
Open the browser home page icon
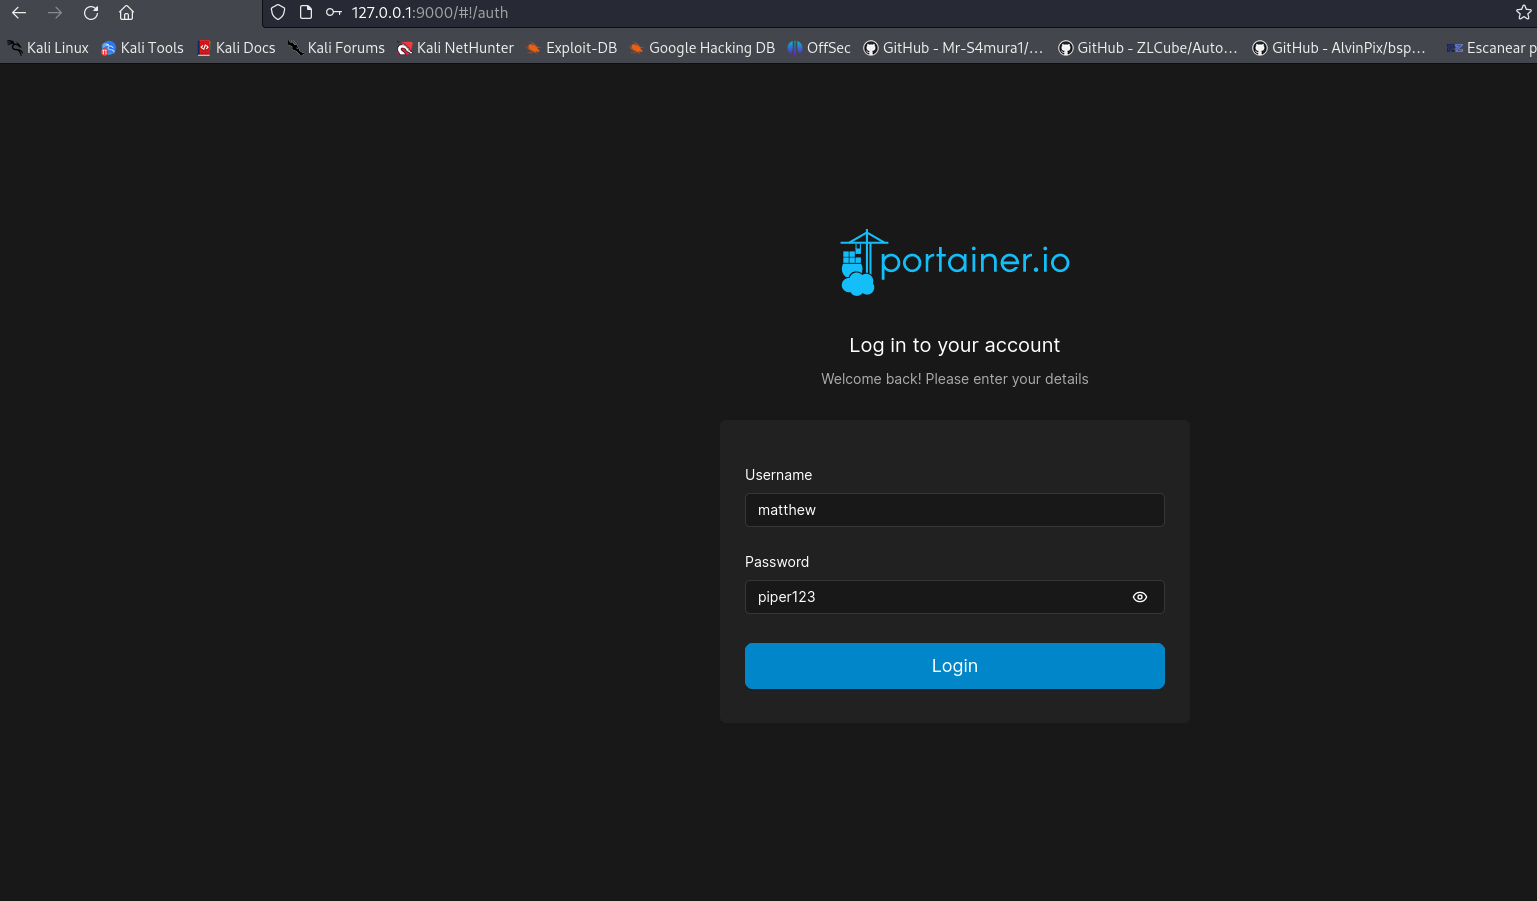tap(126, 13)
